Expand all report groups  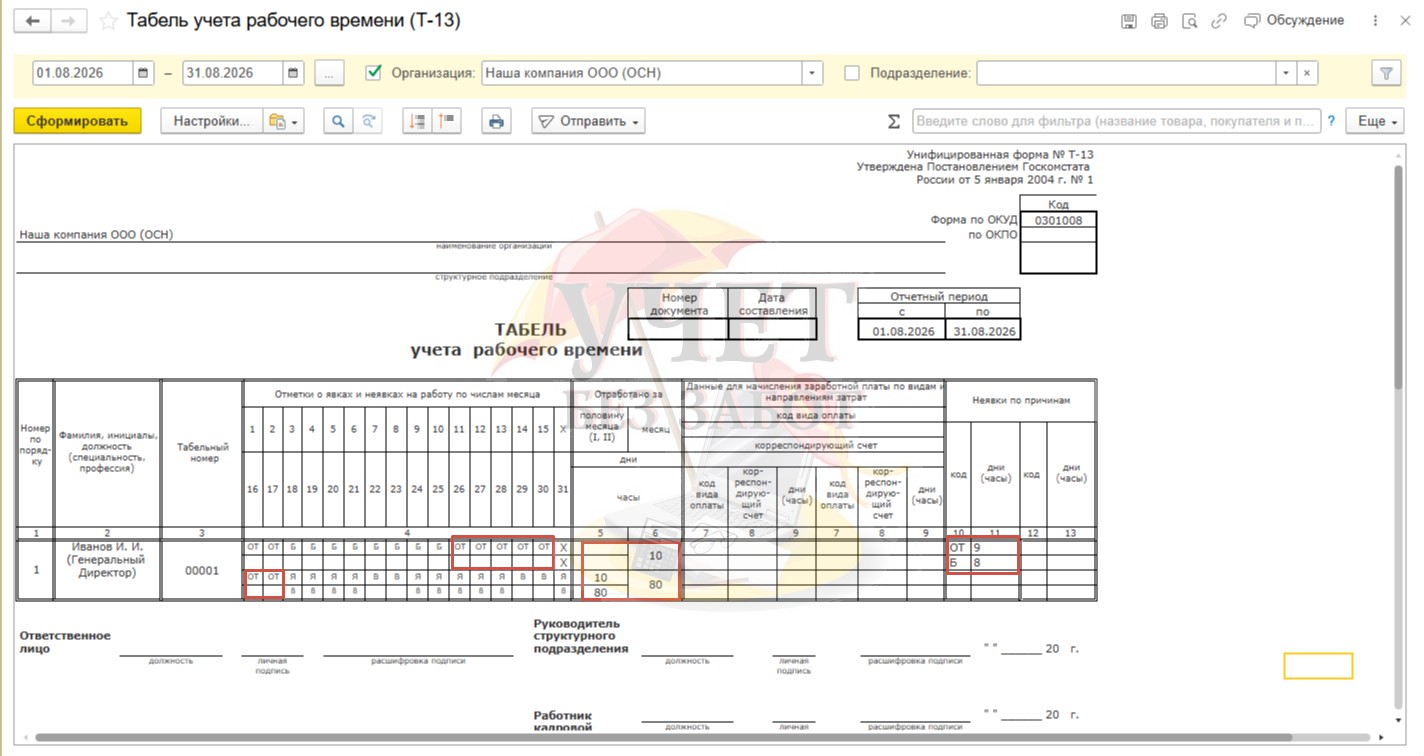coord(446,121)
